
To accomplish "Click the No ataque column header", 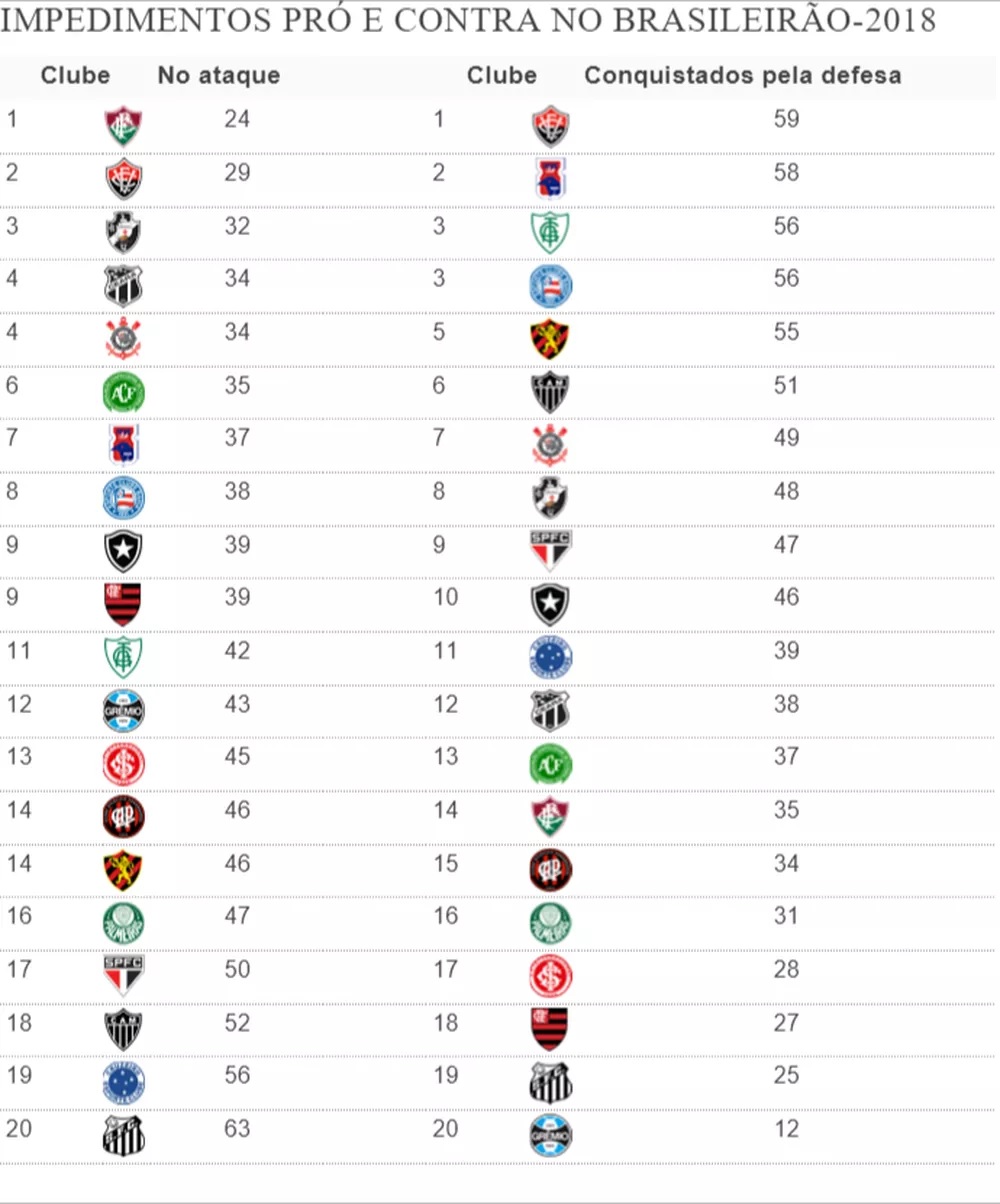I will pyautogui.click(x=219, y=76).
